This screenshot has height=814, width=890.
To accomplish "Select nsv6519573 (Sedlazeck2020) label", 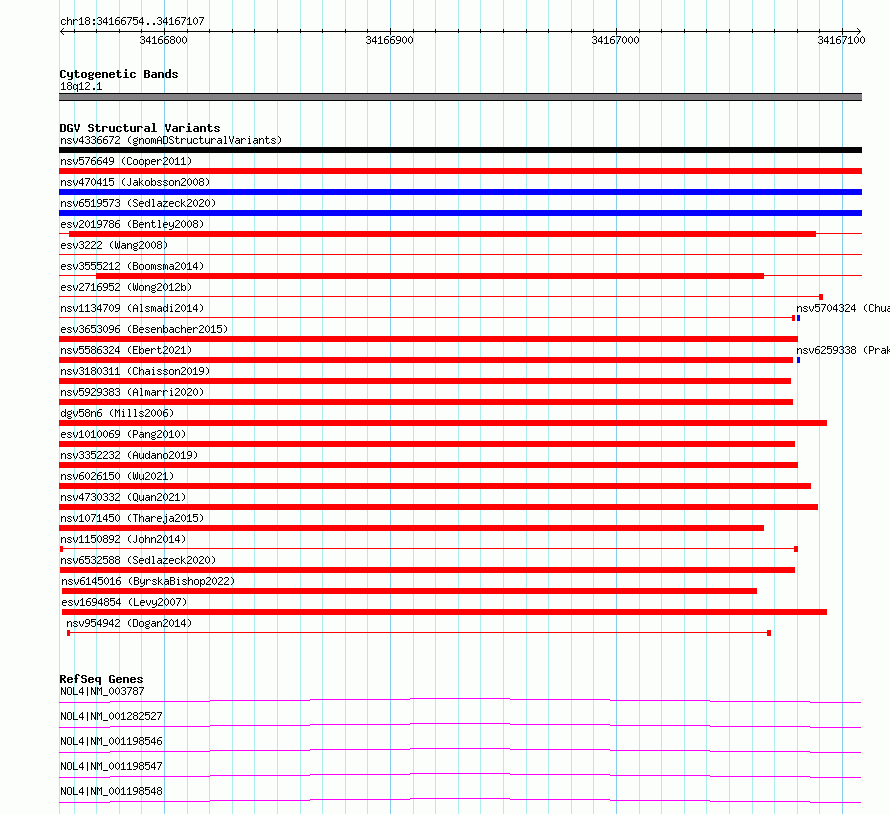I will pos(138,203).
